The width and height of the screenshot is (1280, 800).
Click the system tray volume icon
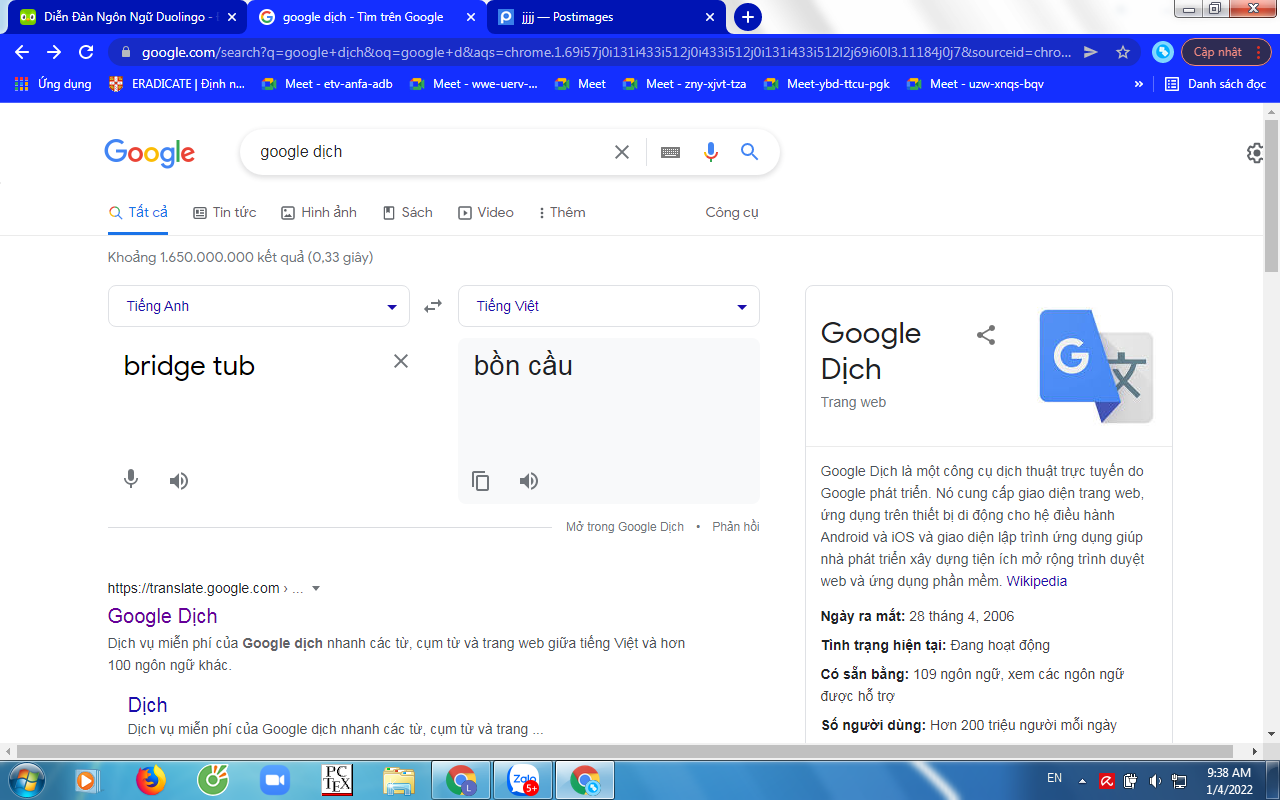1155,780
